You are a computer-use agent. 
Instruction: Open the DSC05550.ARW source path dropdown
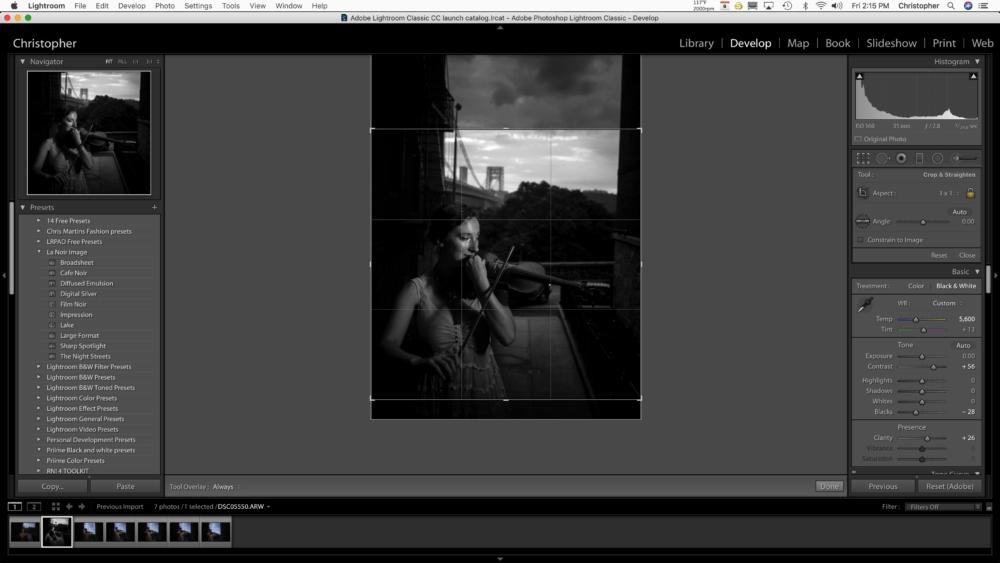point(244,507)
